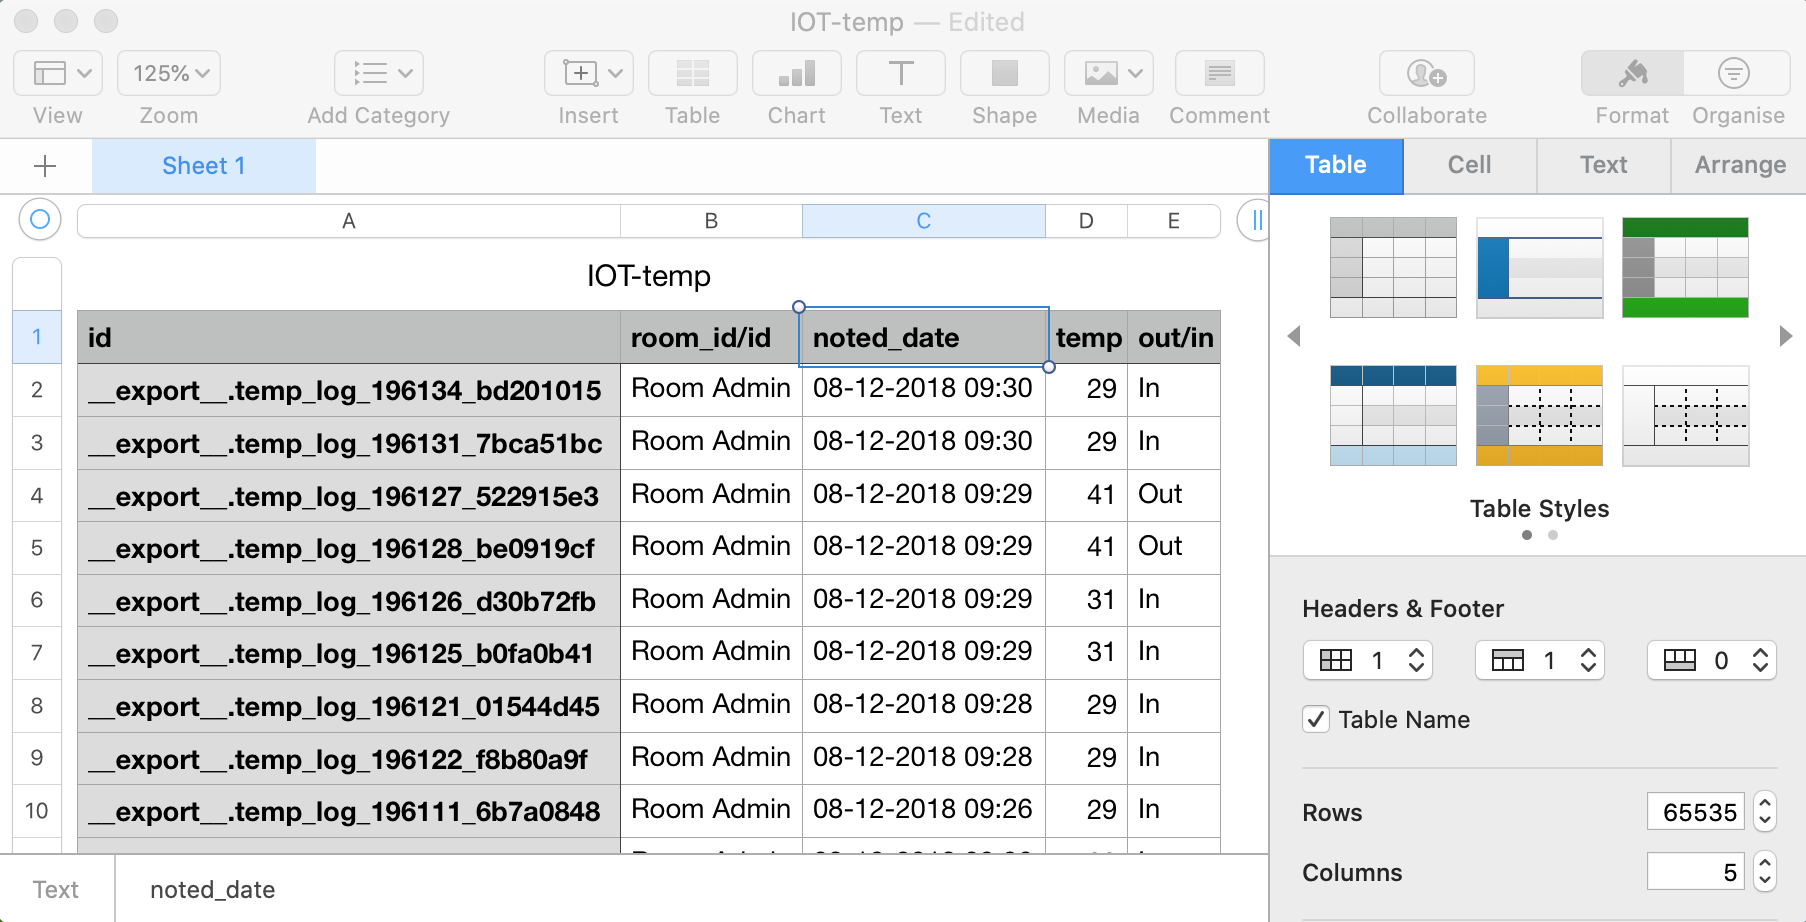This screenshot has width=1806, height=922.
Task: Uncheck the Table Name checkbox
Action: pyautogui.click(x=1316, y=719)
